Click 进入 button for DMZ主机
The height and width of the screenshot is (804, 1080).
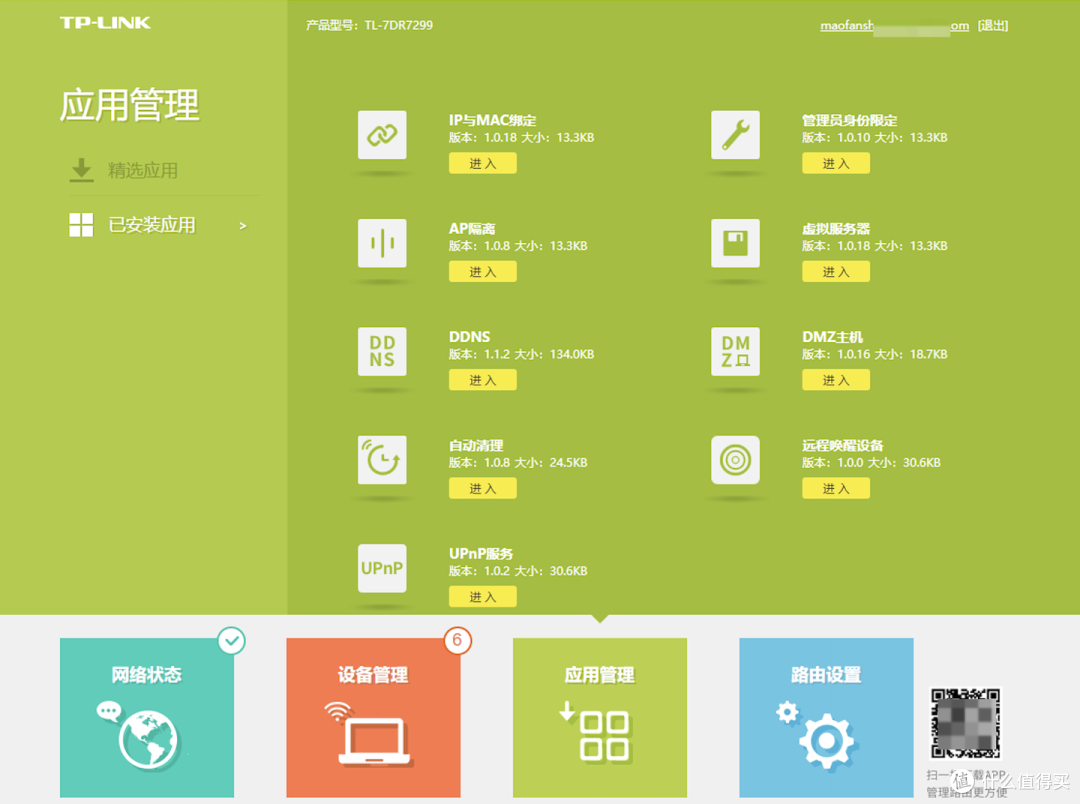[x=836, y=380]
